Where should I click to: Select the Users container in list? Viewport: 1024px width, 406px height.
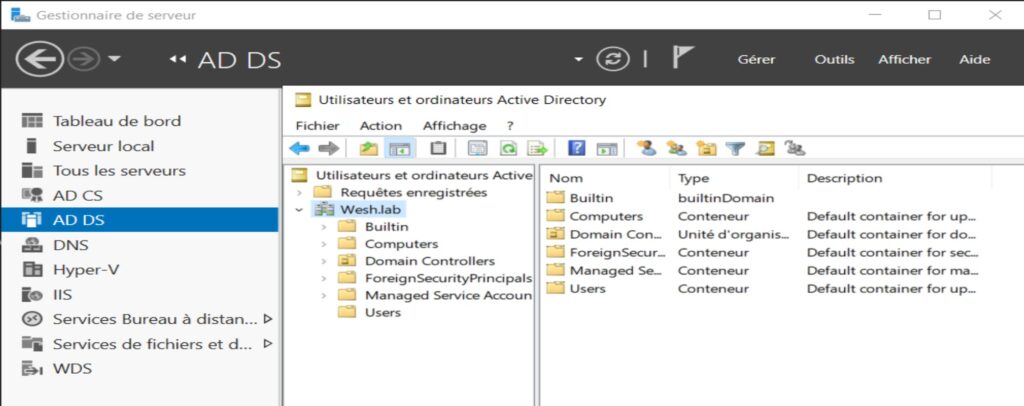coord(587,289)
